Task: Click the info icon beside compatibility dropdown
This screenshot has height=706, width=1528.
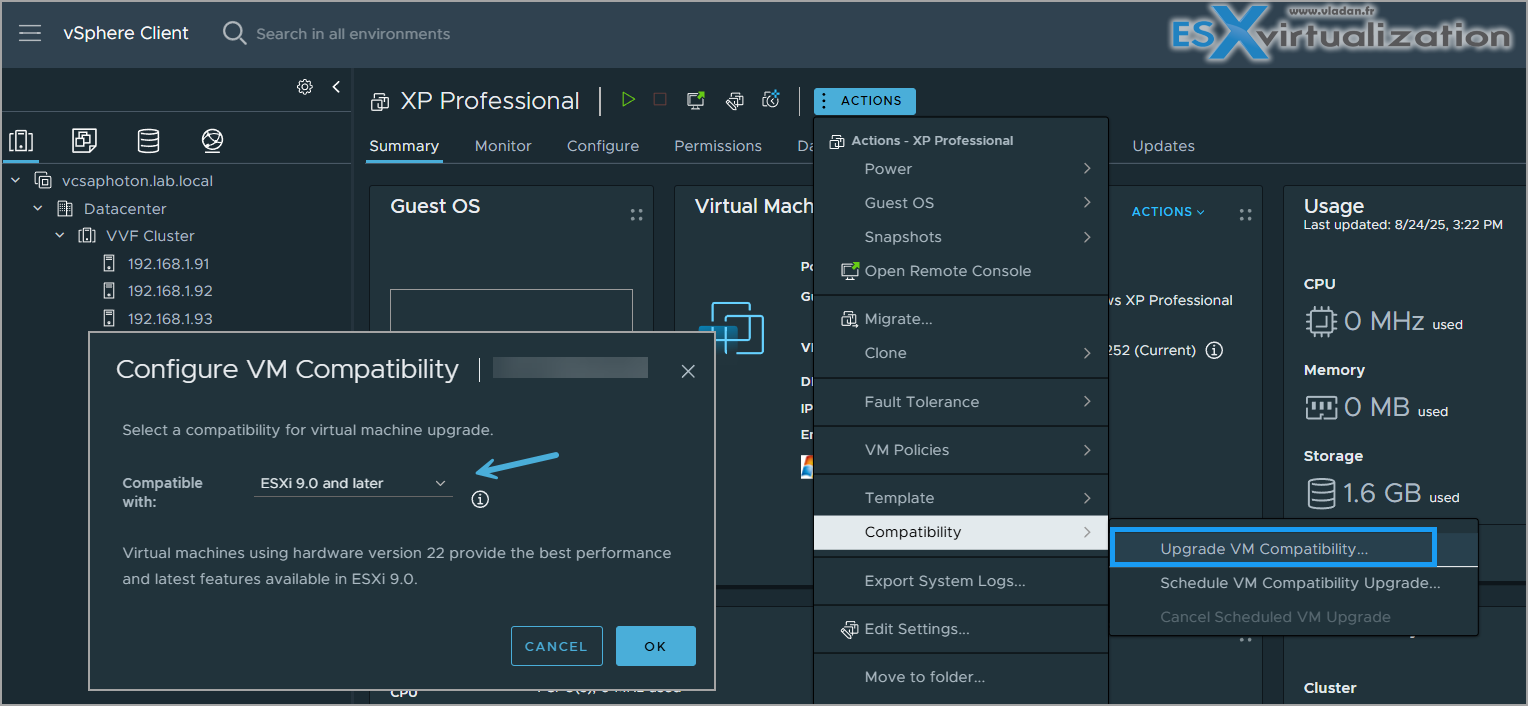Action: point(480,499)
